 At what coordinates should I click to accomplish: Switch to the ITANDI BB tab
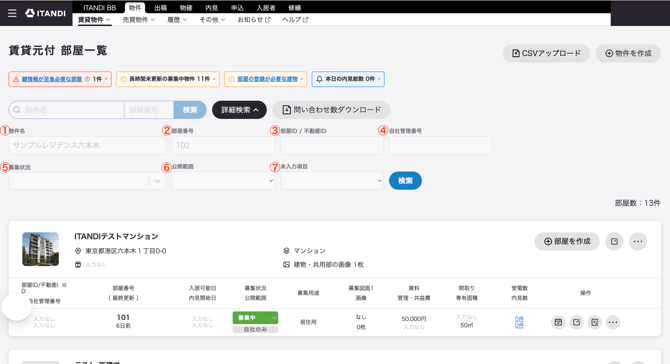[99, 8]
